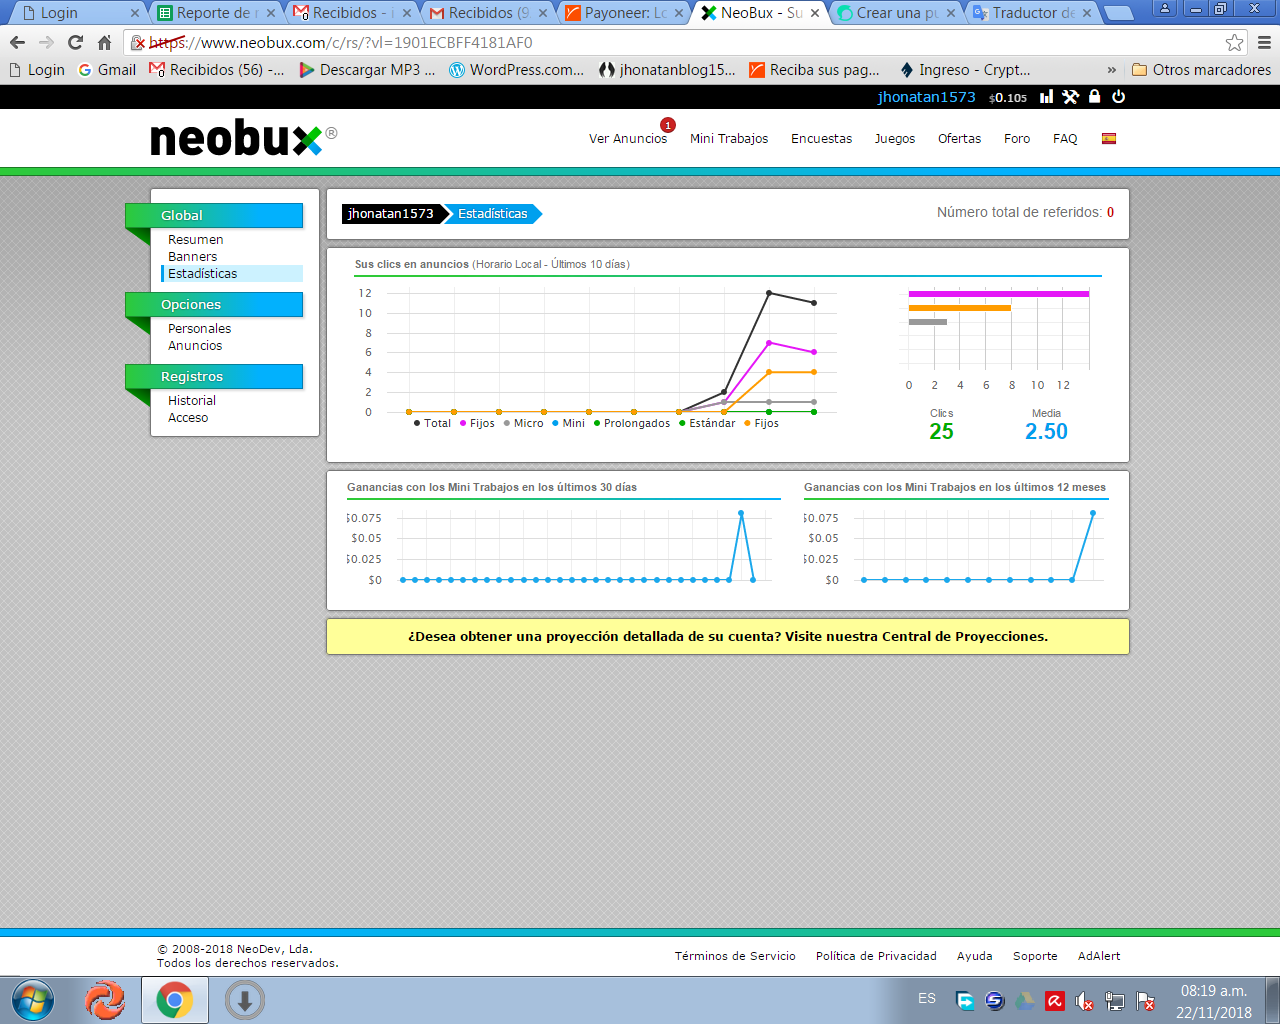Show more bookmarks with the chevron
Screen dimensions: 1280x1024
pos(1112,70)
